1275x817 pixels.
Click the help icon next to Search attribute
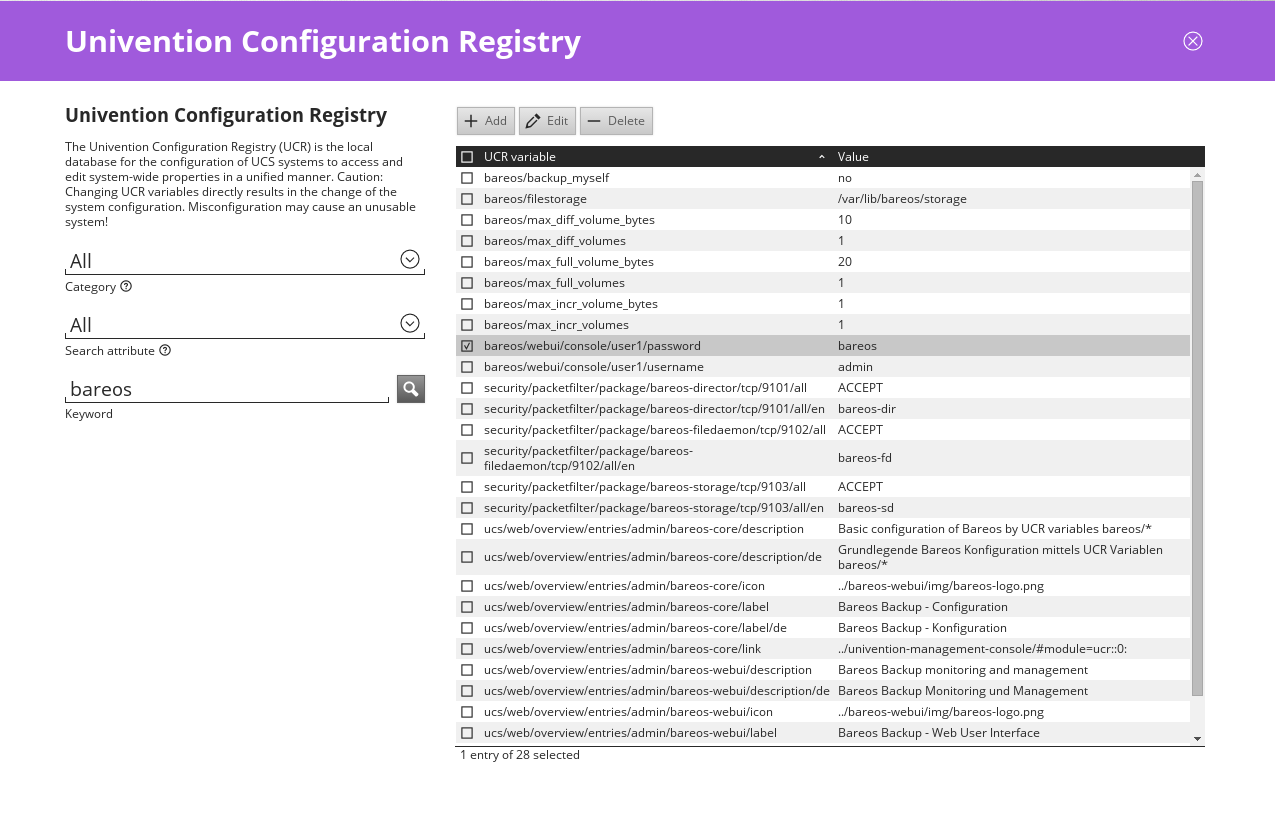tap(165, 350)
